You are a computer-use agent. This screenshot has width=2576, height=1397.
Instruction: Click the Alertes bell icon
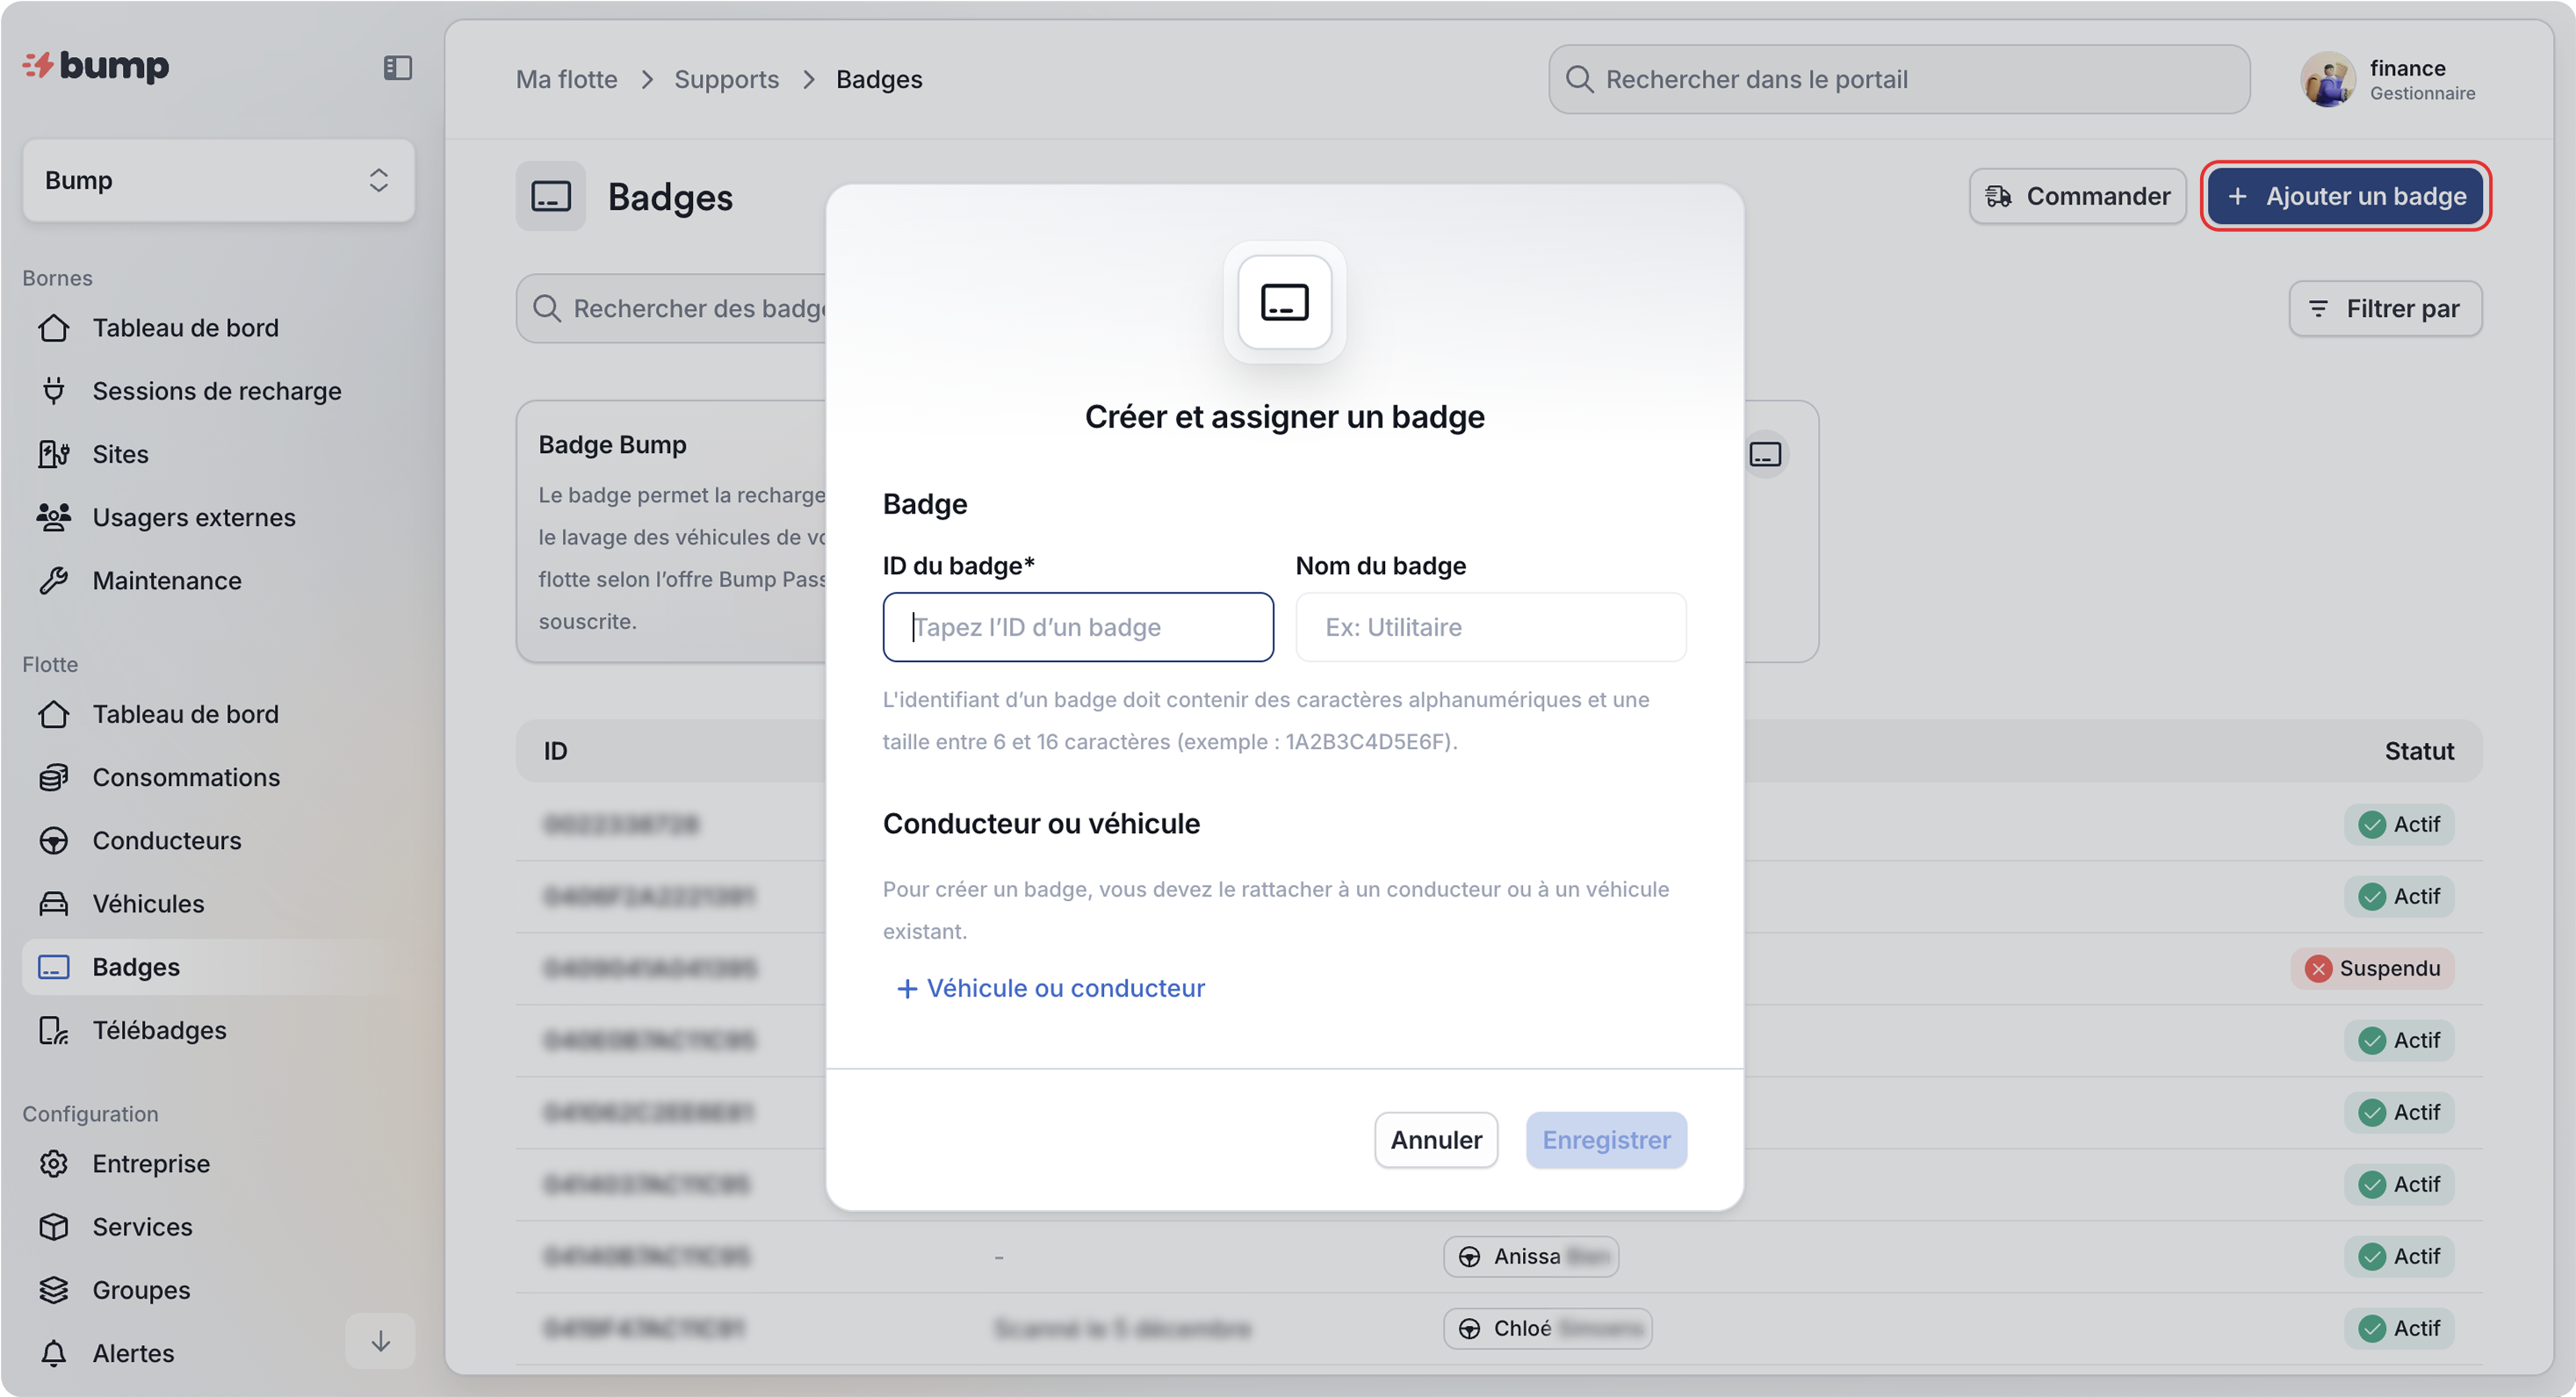tap(54, 1353)
